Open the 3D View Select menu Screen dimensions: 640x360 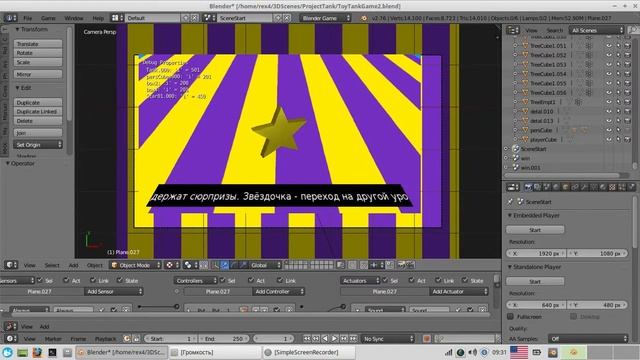(x=52, y=265)
